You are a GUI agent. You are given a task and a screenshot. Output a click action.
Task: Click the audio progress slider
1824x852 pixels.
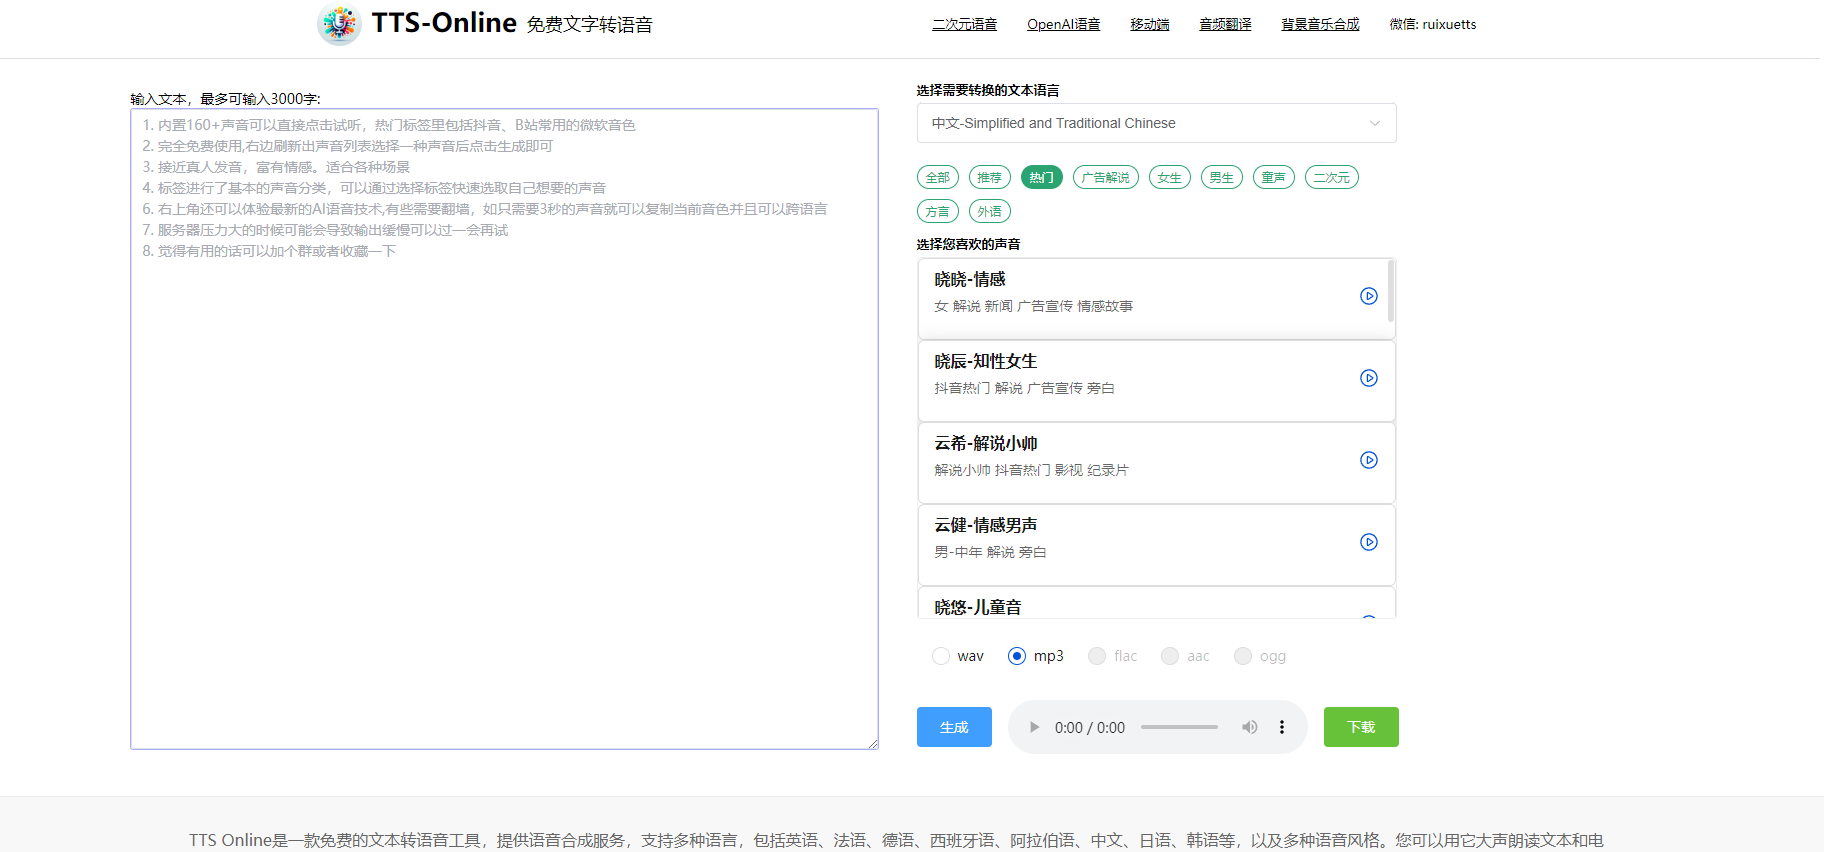point(1179,727)
